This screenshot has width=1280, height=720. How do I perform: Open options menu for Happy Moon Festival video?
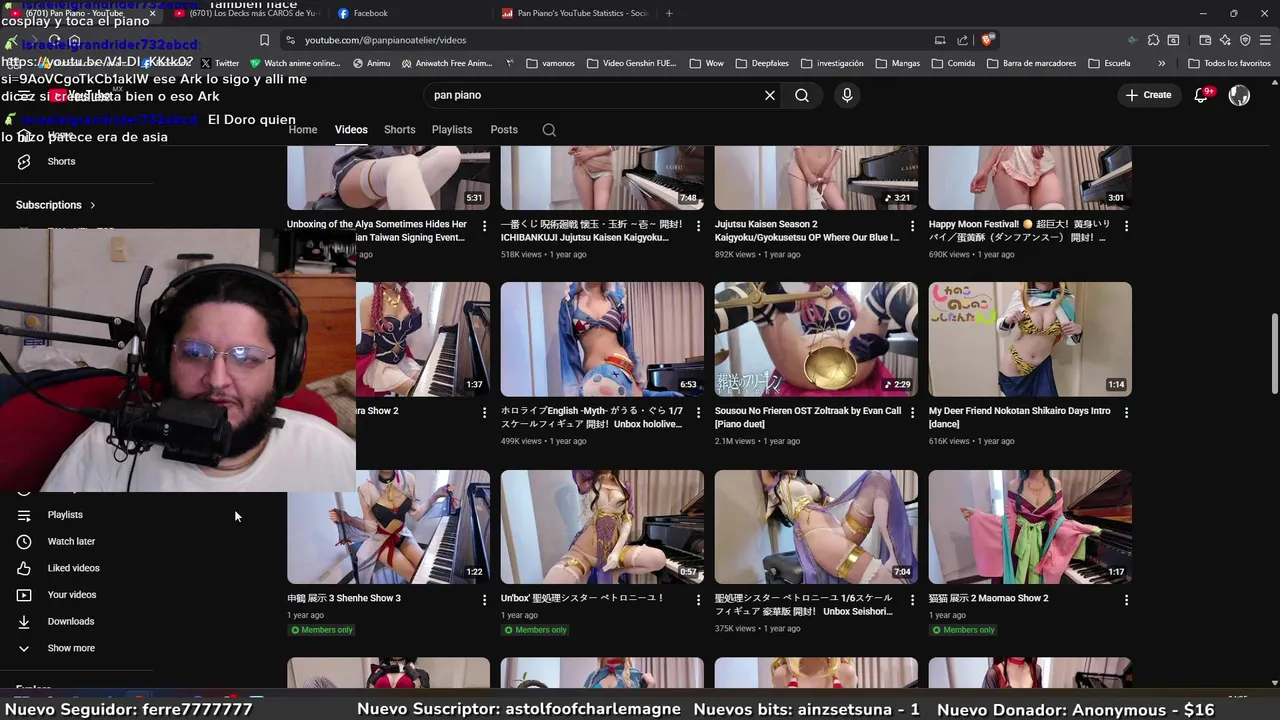click(1126, 226)
